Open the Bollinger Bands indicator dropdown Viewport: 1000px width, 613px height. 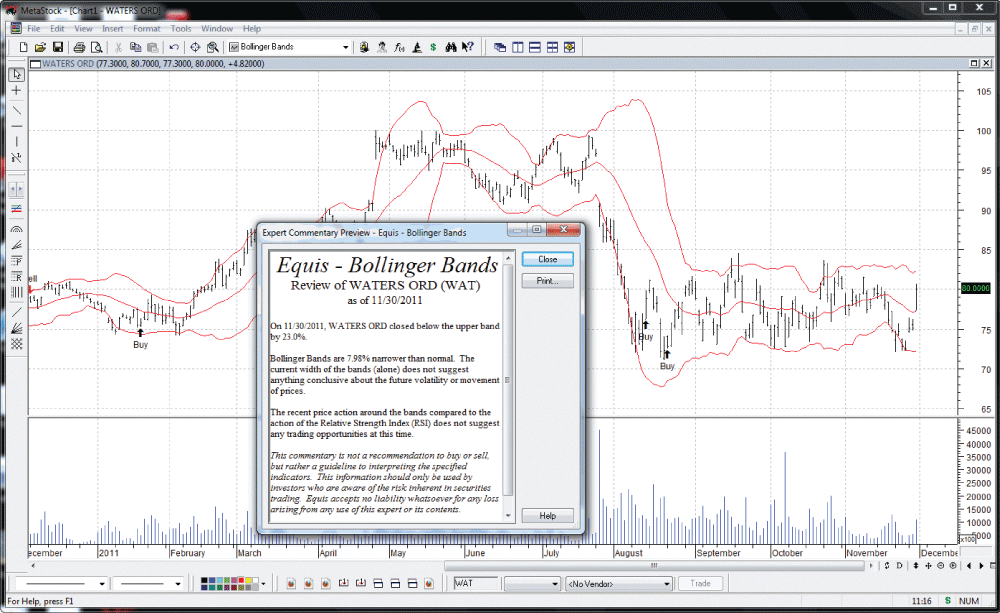tap(345, 47)
